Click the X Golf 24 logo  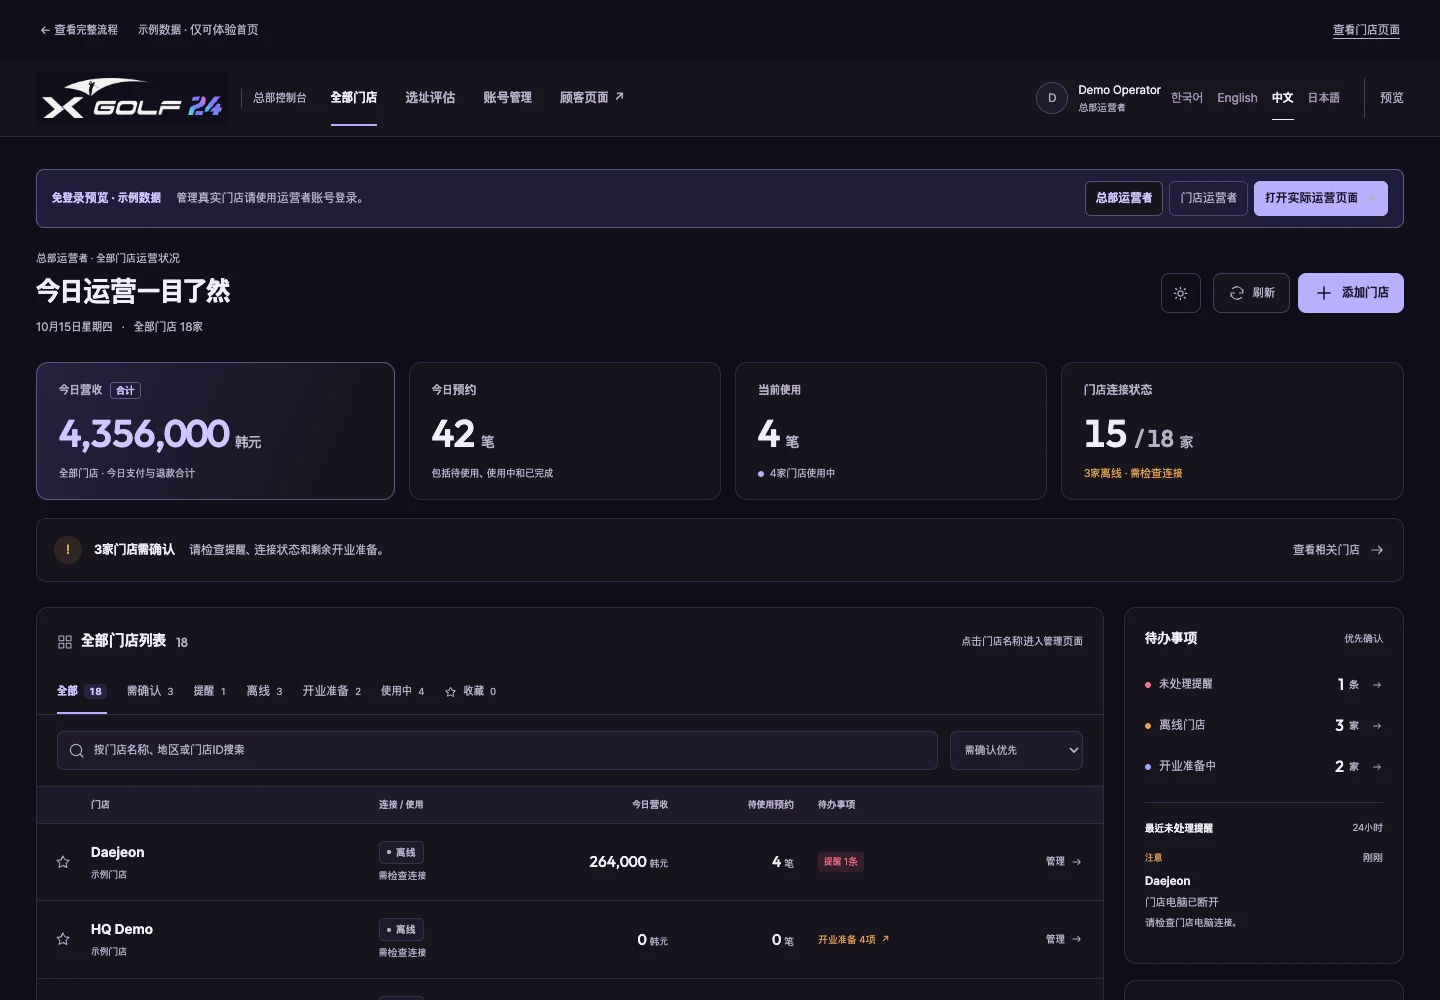(x=132, y=98)
